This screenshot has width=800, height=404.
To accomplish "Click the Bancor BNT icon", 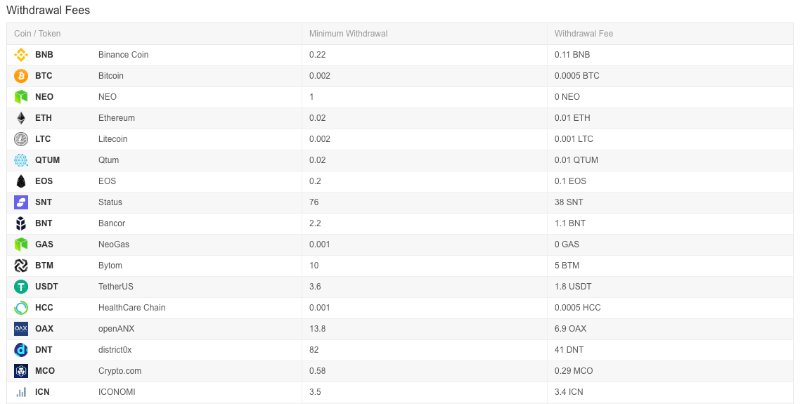I will 21,223.
